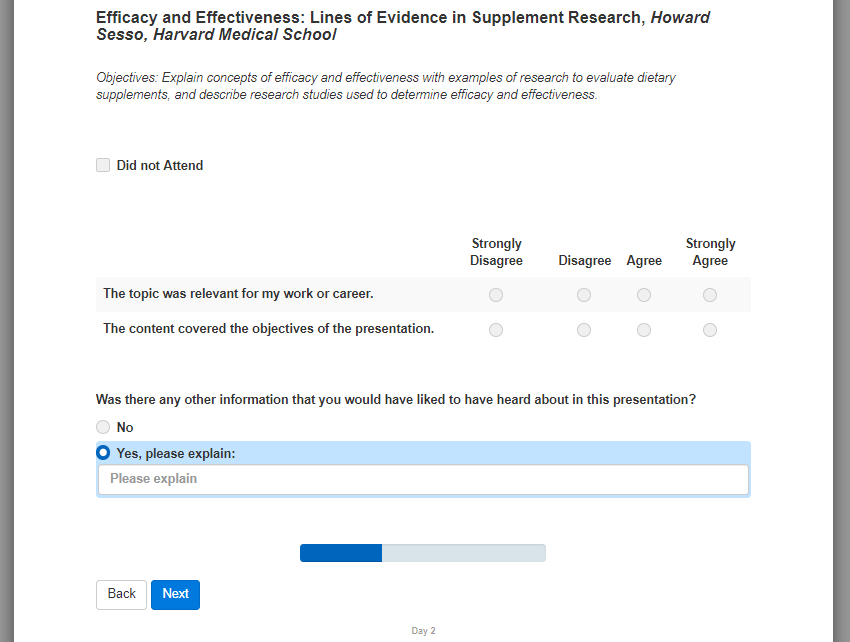850x642 pixels.
Task: Select the 'Yes, please explain' radio button
Action: [103, 453]
